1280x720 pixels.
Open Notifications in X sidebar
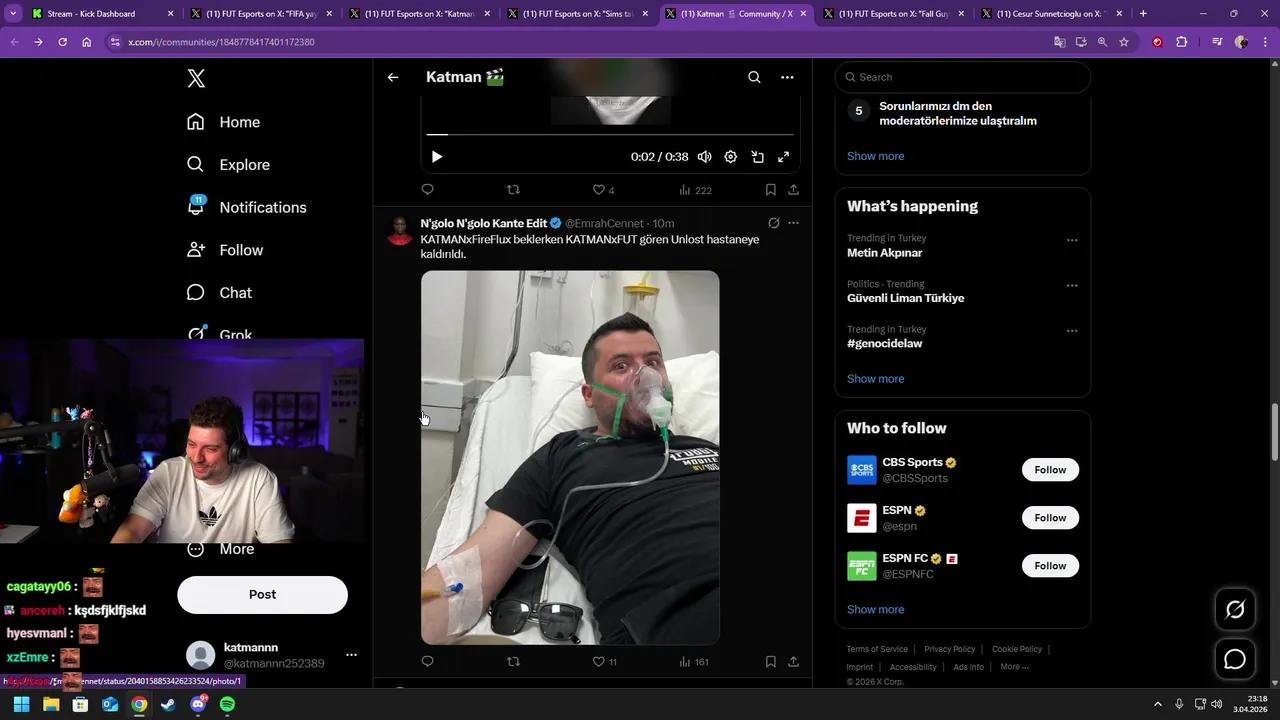246,207
